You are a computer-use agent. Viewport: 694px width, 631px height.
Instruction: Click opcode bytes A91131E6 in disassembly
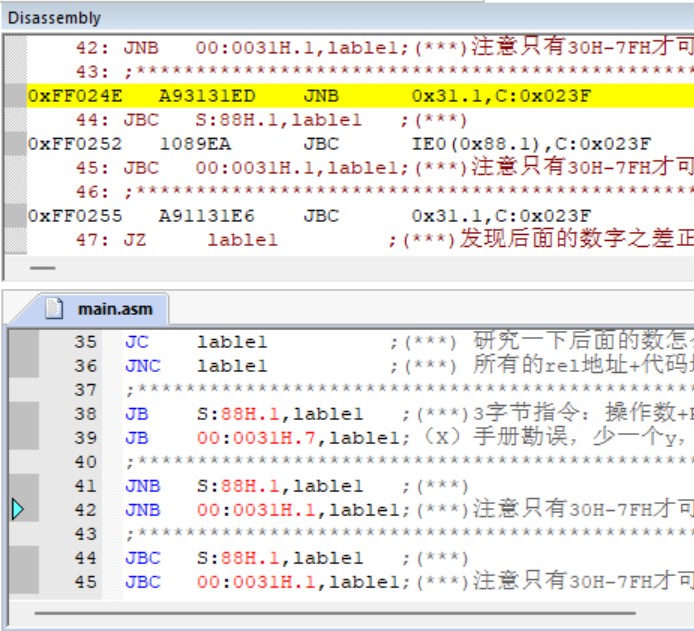pos(207,216)
